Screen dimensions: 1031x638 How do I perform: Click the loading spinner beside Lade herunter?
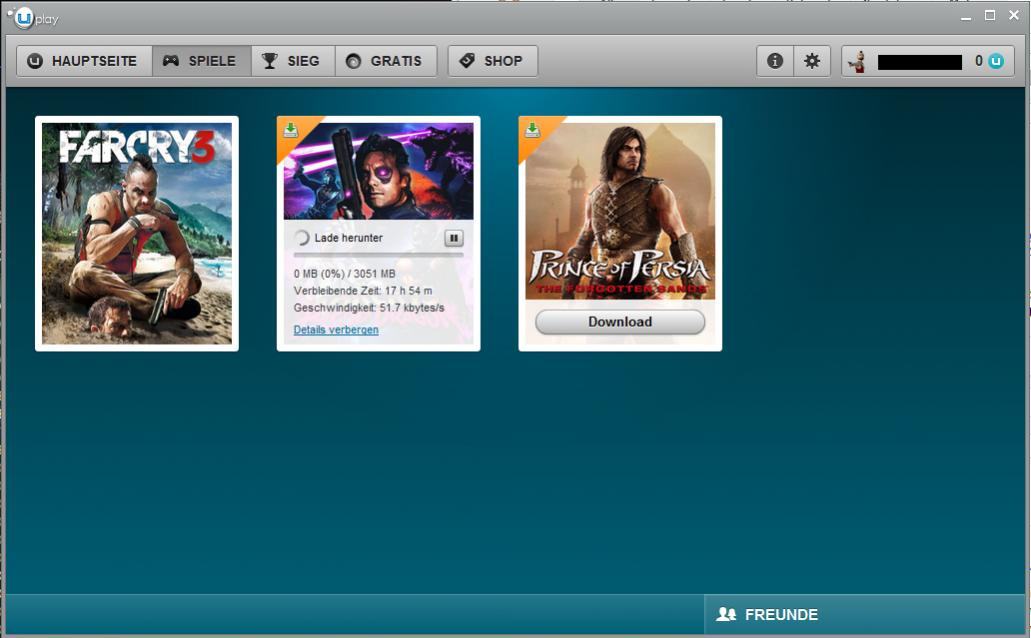coord(301,238)
